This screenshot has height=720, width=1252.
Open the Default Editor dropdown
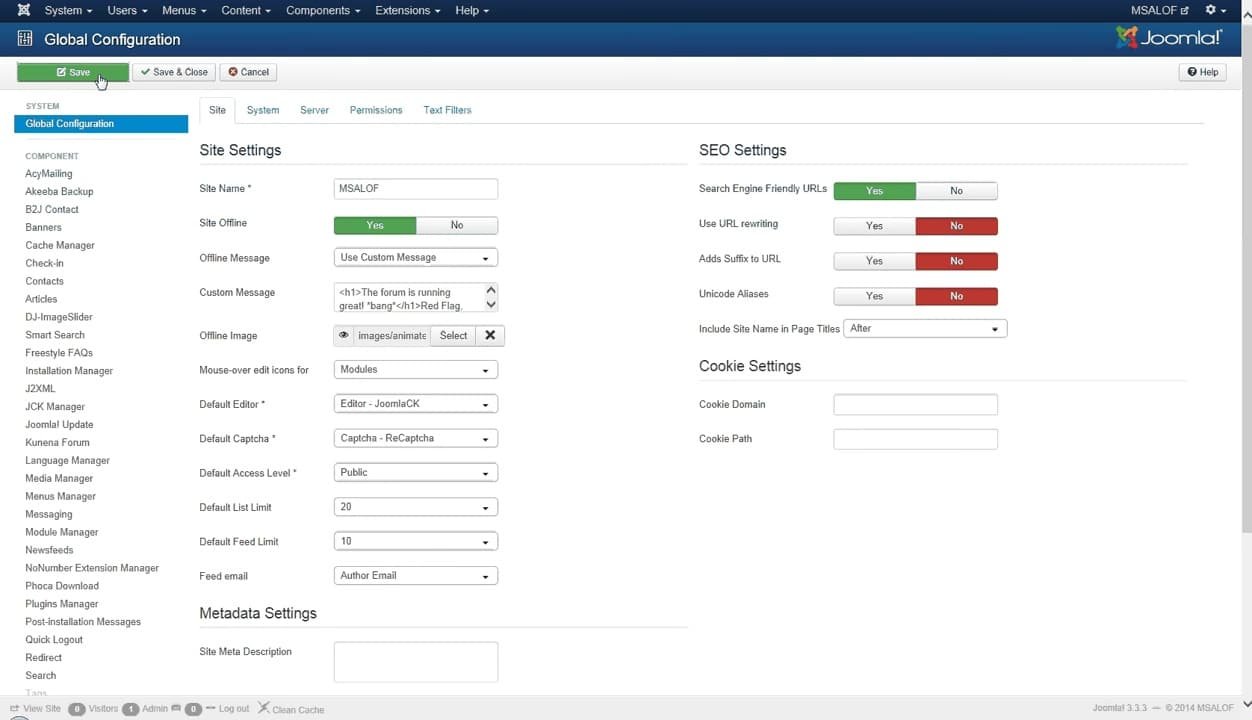coord(415,405)
